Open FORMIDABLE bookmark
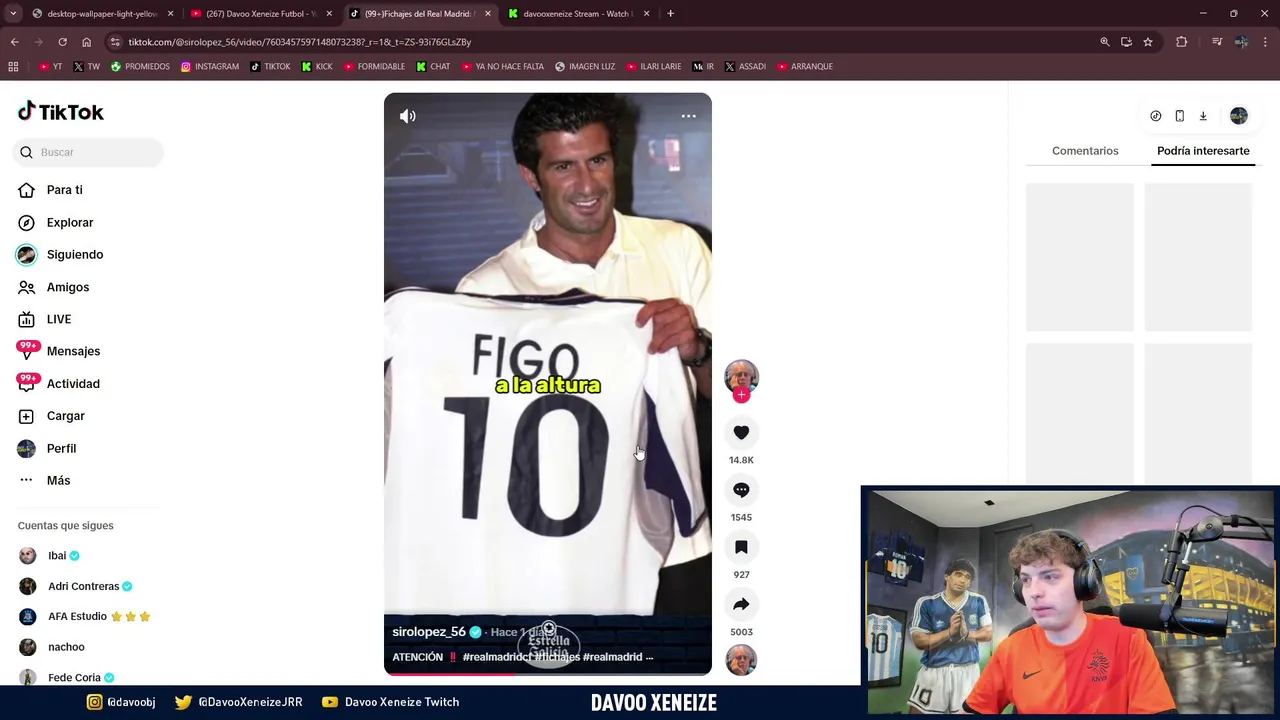This screenshot has height=720, width=1280. tap(374, 67)
